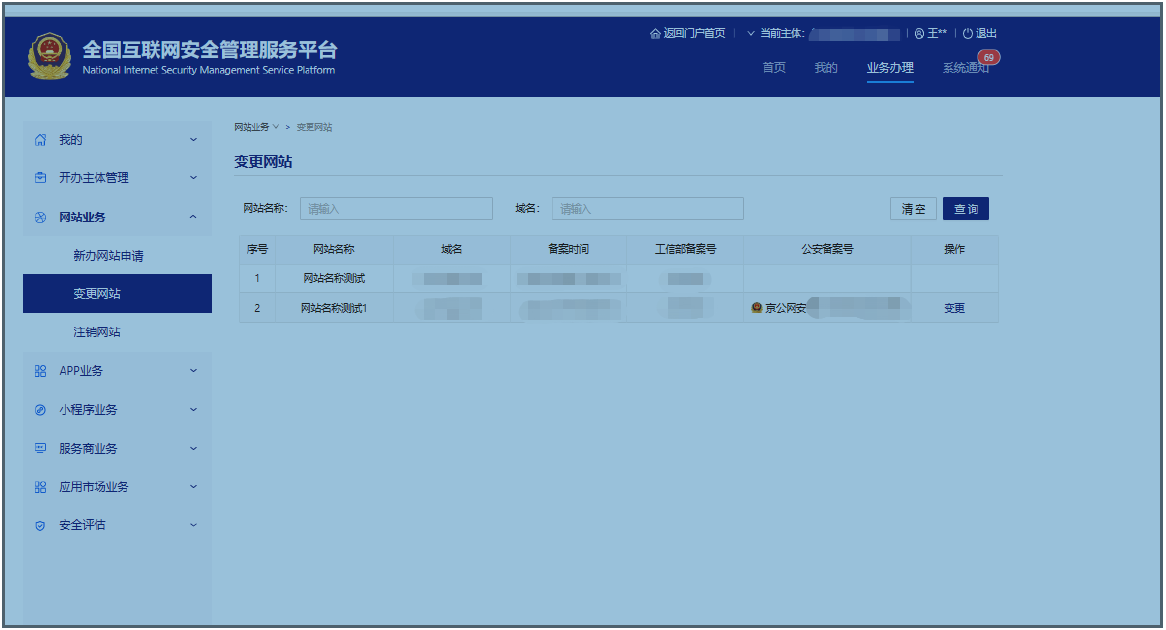Click the 小程序业务 compass icon
The height and width of the screenshot is (630, 1166).
40,410
